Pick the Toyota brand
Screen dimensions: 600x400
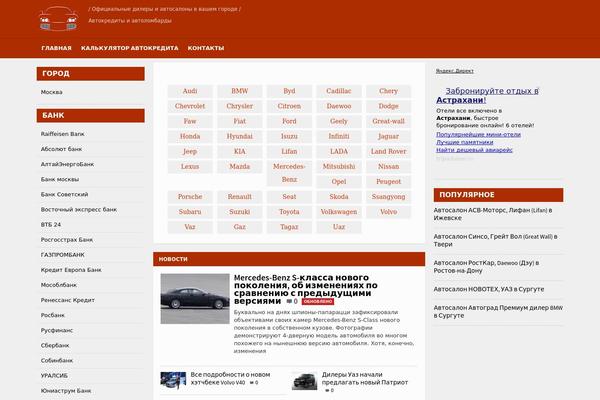tap(289, 212)
